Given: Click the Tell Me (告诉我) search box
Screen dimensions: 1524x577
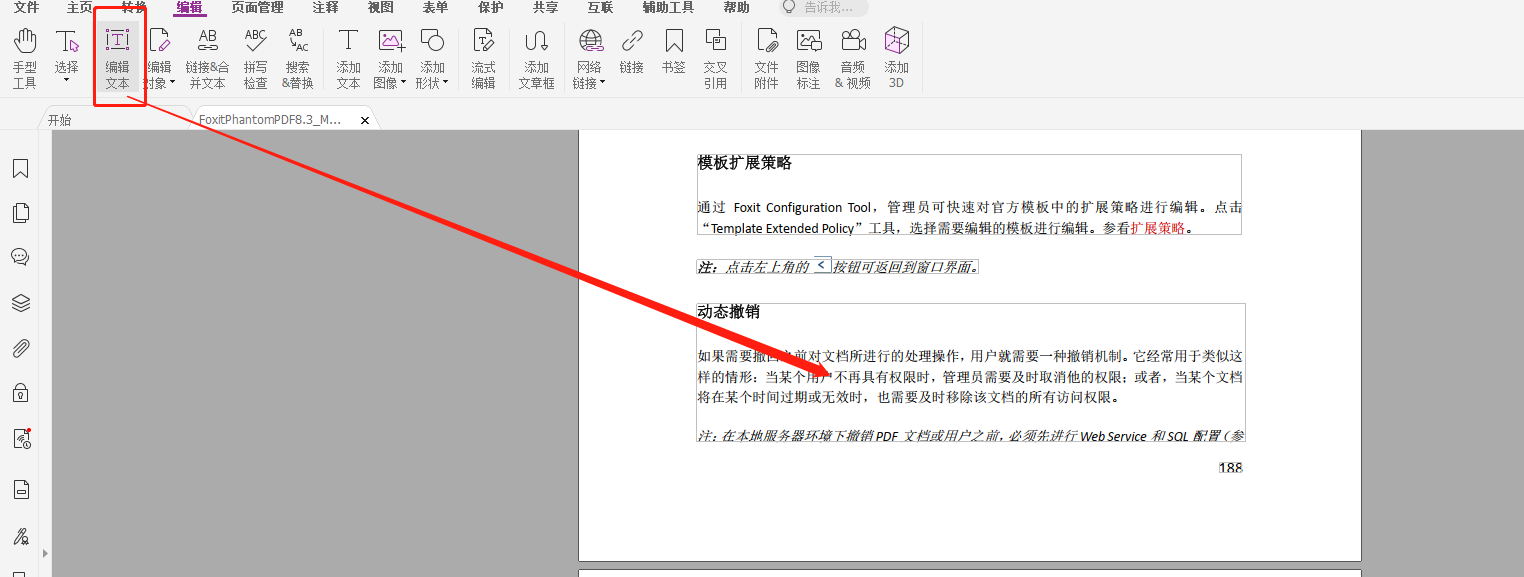Looking at the screenshot, I should pyautogui.click(x=828, y=8).
